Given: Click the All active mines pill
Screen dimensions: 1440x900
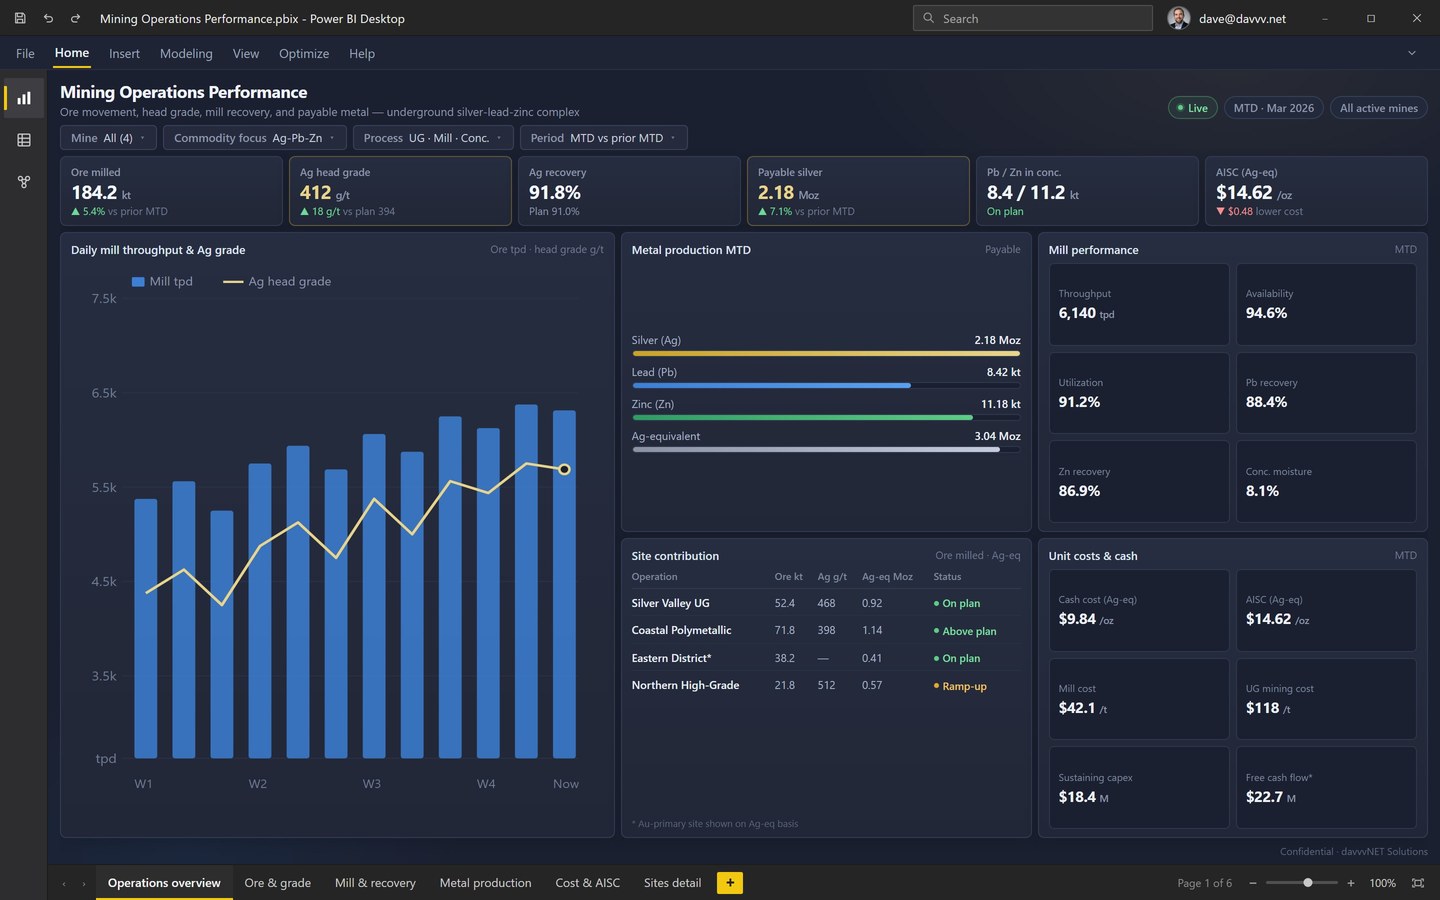Looking at the screenshot, I should tap(1378, 108).
